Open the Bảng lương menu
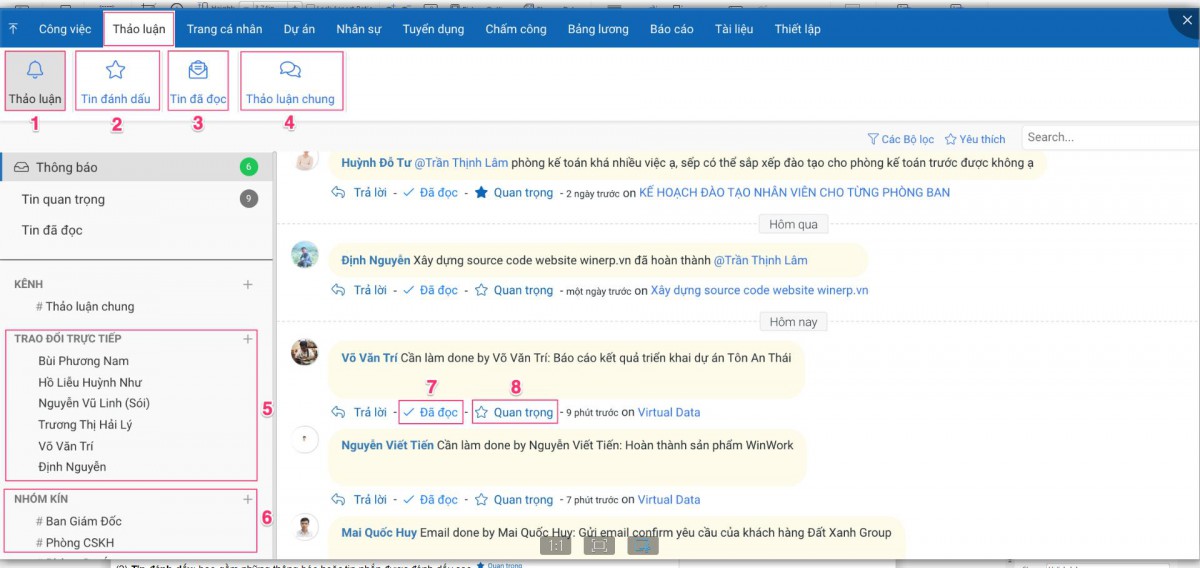This screenshot has height=568, width=1200. [598, 29]
